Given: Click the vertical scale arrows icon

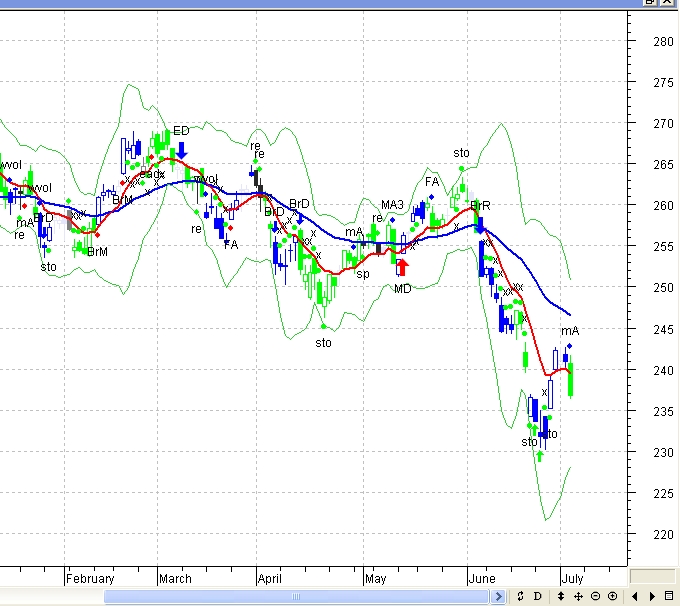Looking at the screenshot, I should click(561, 597).
